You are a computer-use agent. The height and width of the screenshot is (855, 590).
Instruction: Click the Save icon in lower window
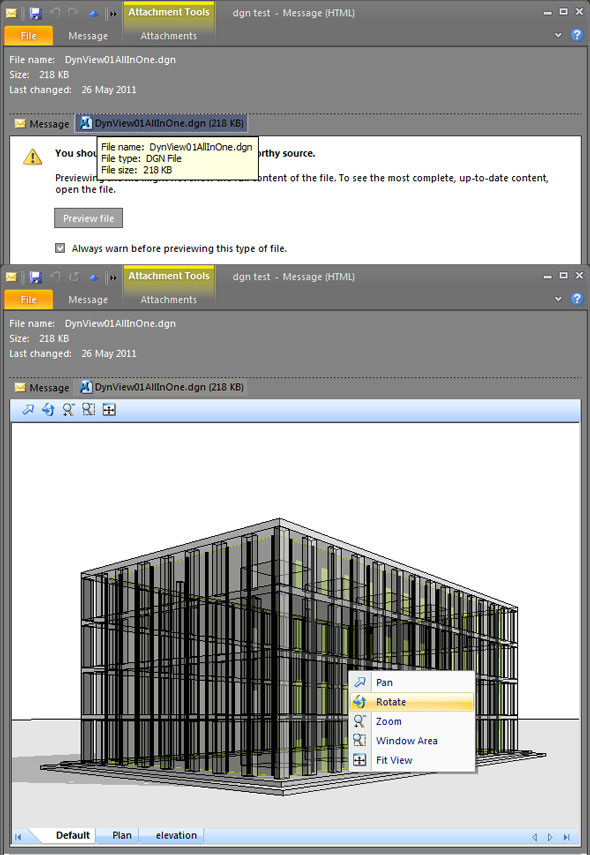[x=35, y=277]
